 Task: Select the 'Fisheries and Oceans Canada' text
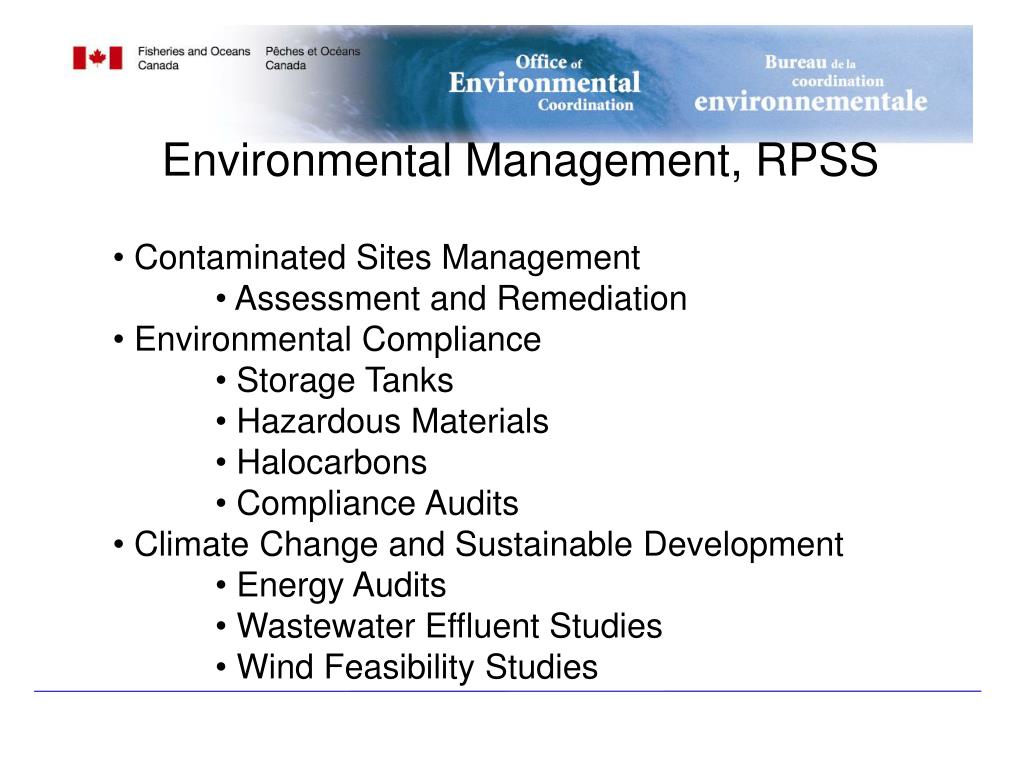[194, 58]
